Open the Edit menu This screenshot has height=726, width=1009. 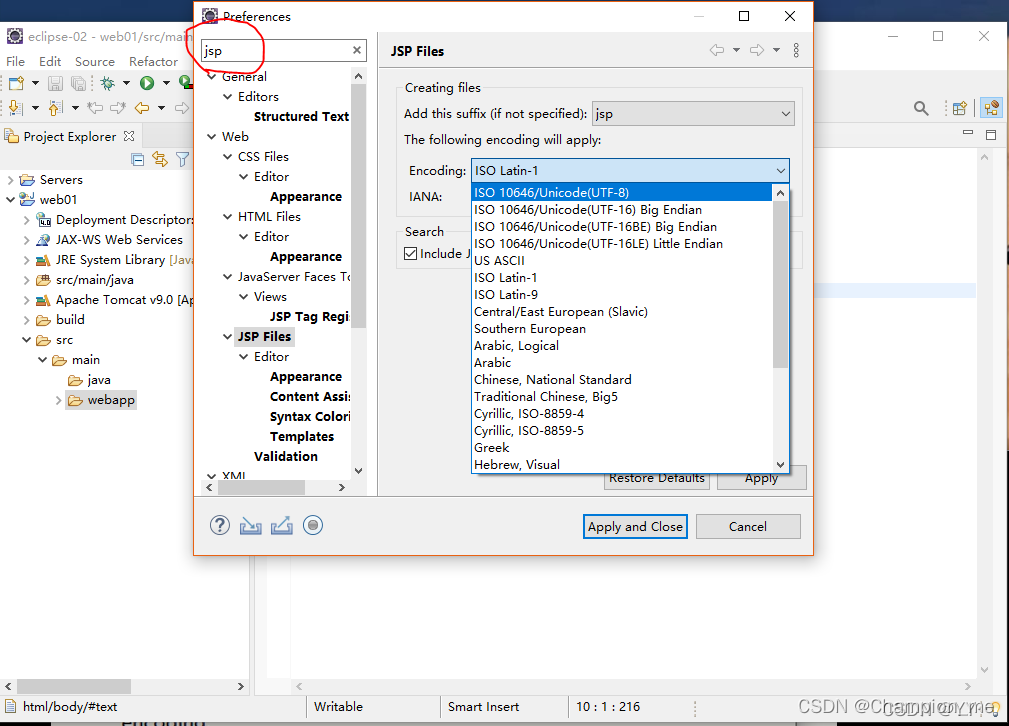click(50, 61)
